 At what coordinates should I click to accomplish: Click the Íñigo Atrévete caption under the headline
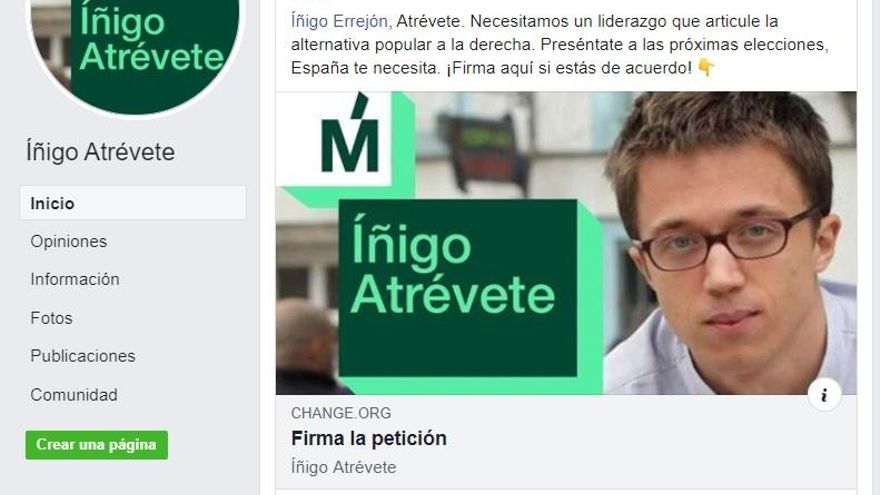point(343,467)
